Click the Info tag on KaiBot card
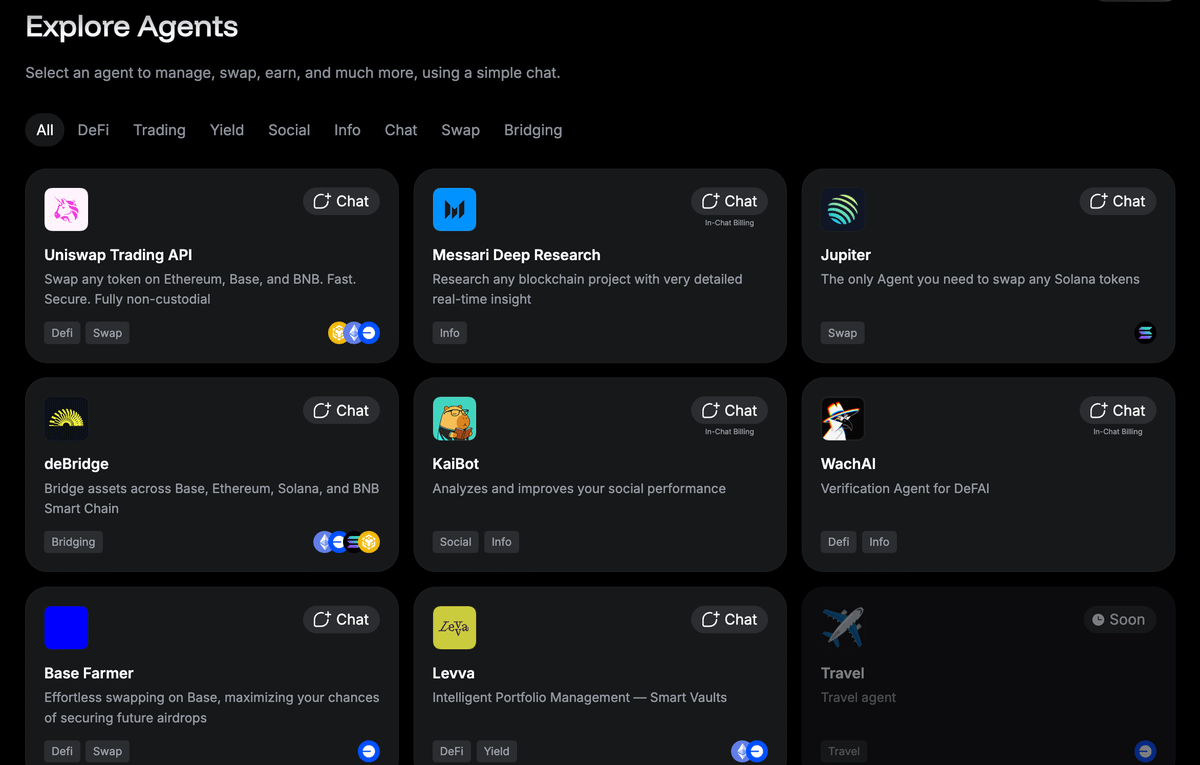 501,542
